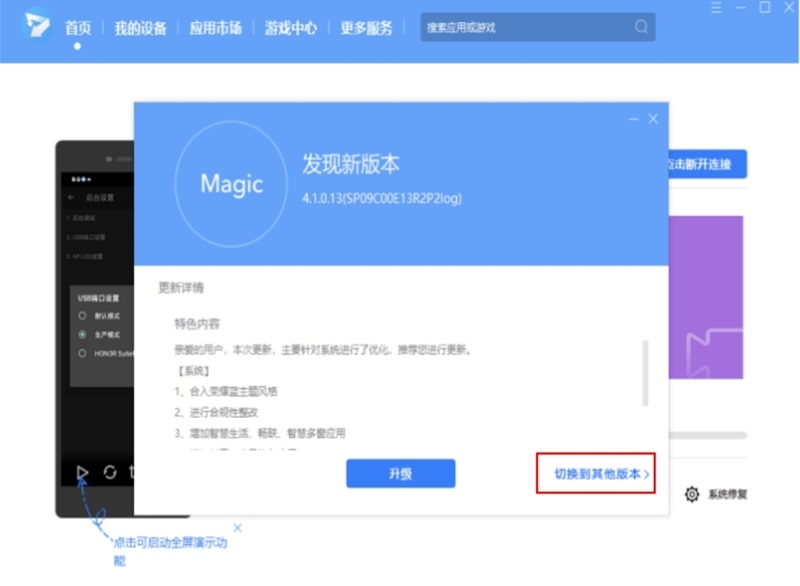Click the back arrow in phone preview
Viewport: 800px width, 586px height.
point(71,197)
